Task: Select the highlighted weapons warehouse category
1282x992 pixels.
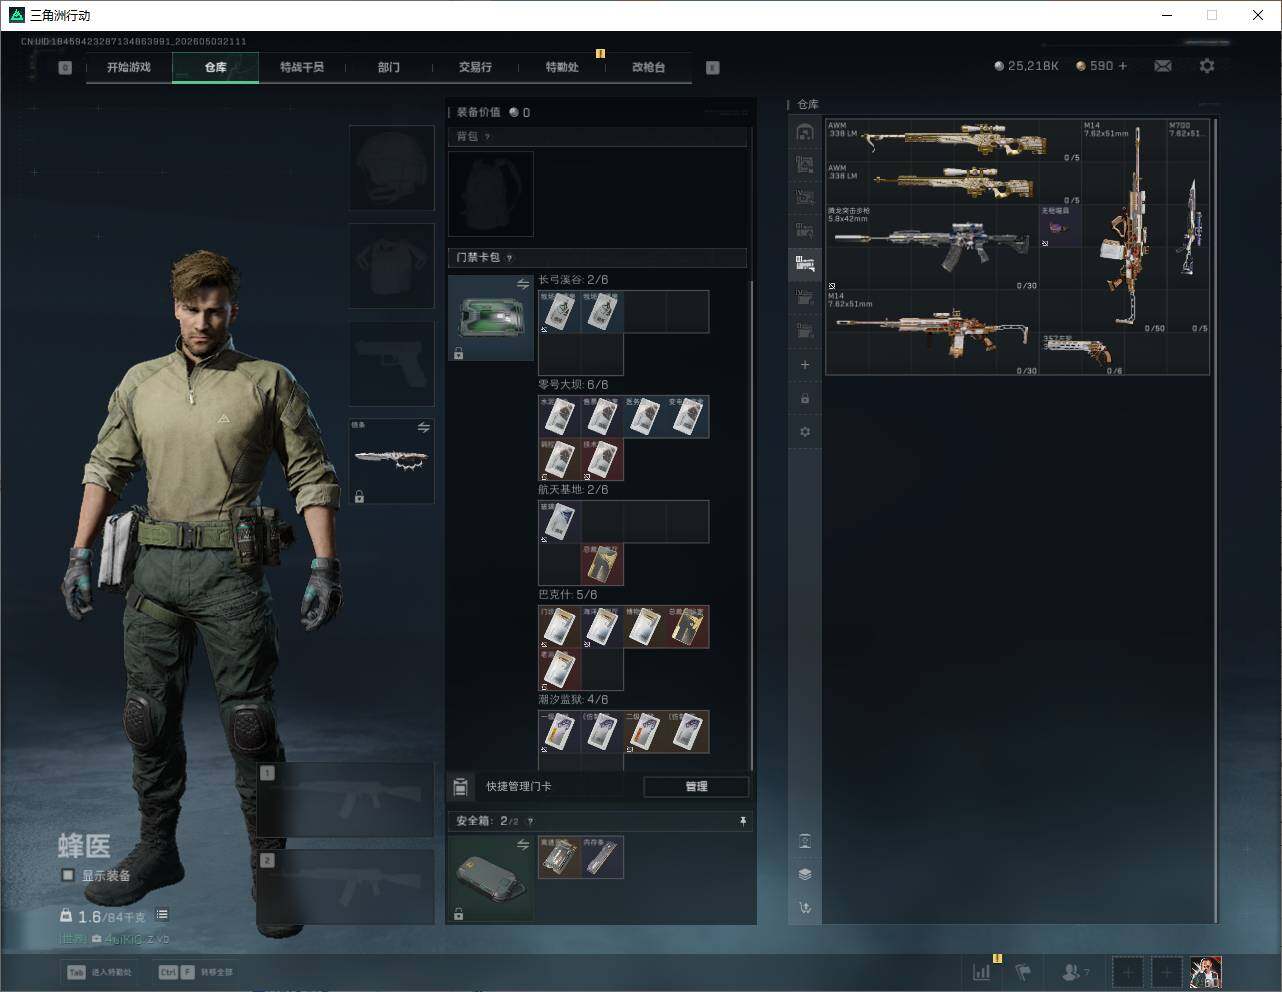Action: 805,263
